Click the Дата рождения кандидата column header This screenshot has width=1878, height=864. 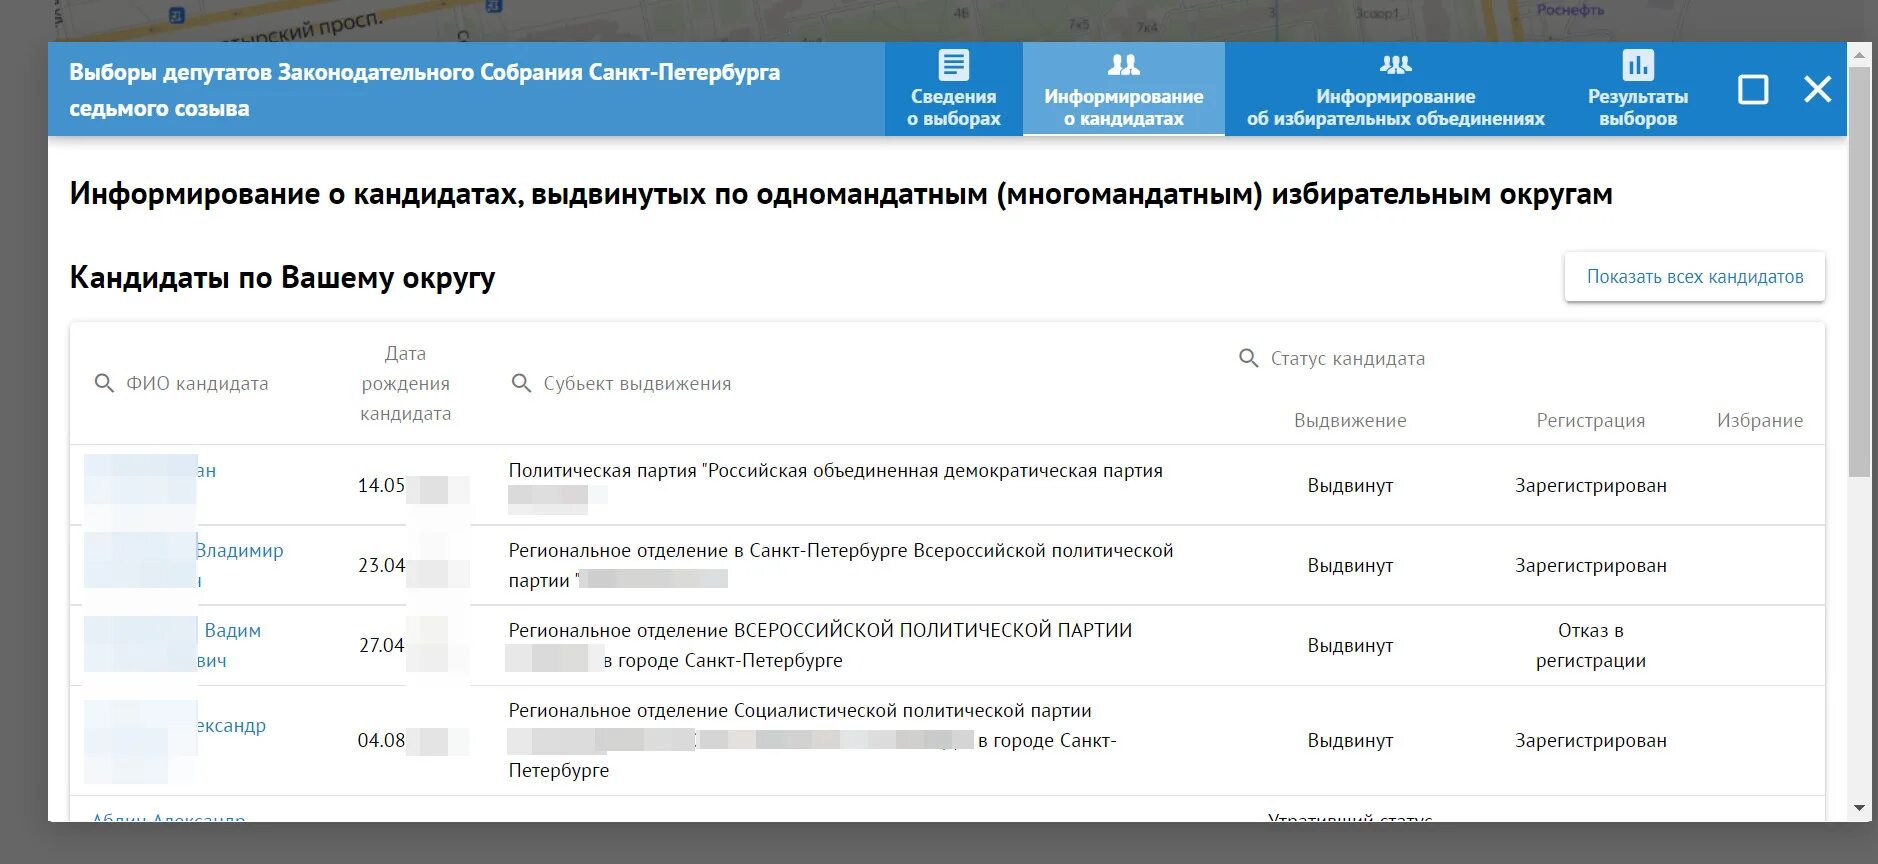pyautogui.click(x=405, y=383)
